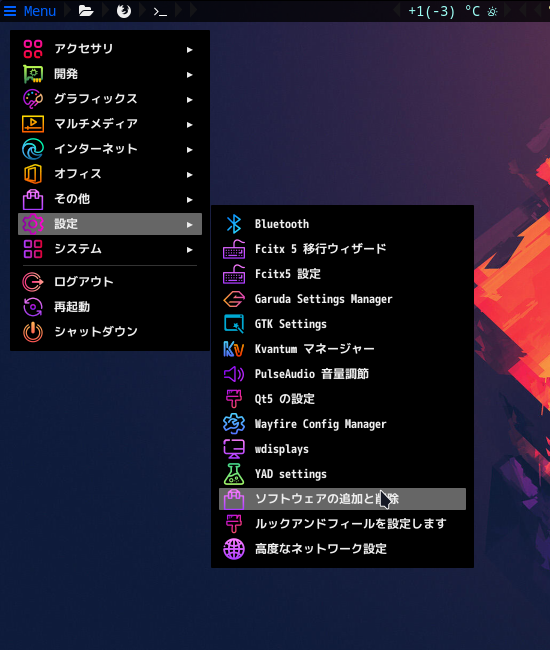Screen dimensions: 550x650
Task: Click the weather temperature indicator +1(-3) °C
Action: pyautogui.click(x=453, y=11)
